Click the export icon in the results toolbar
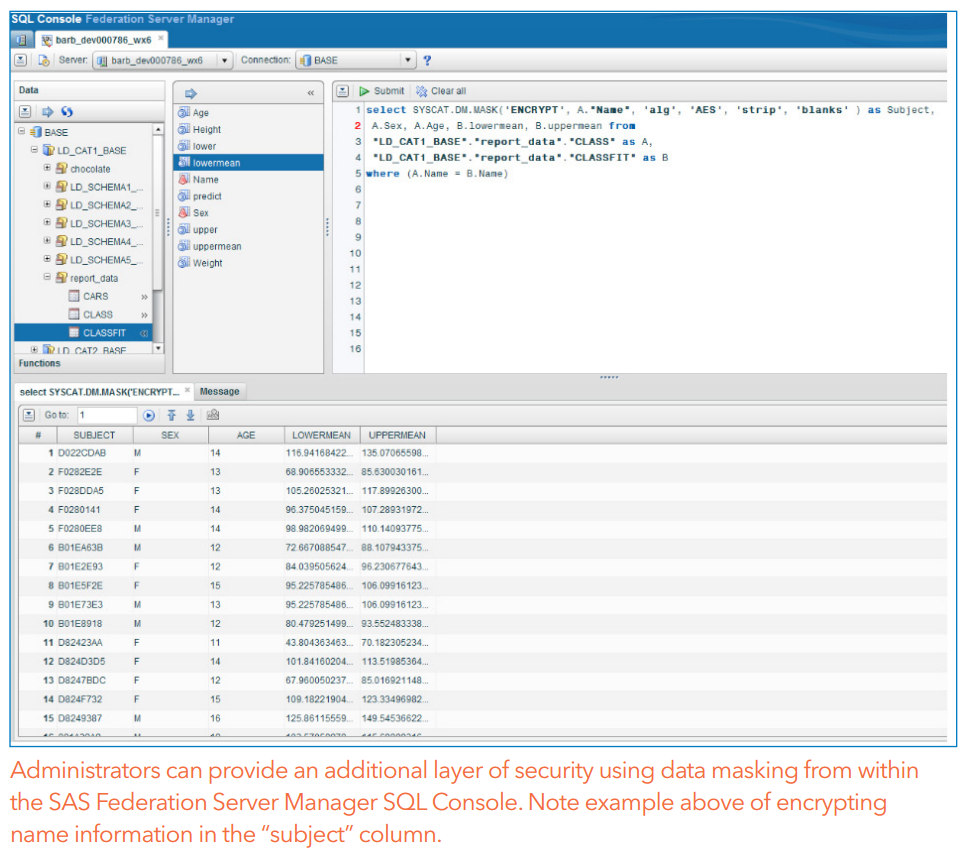 213,414
